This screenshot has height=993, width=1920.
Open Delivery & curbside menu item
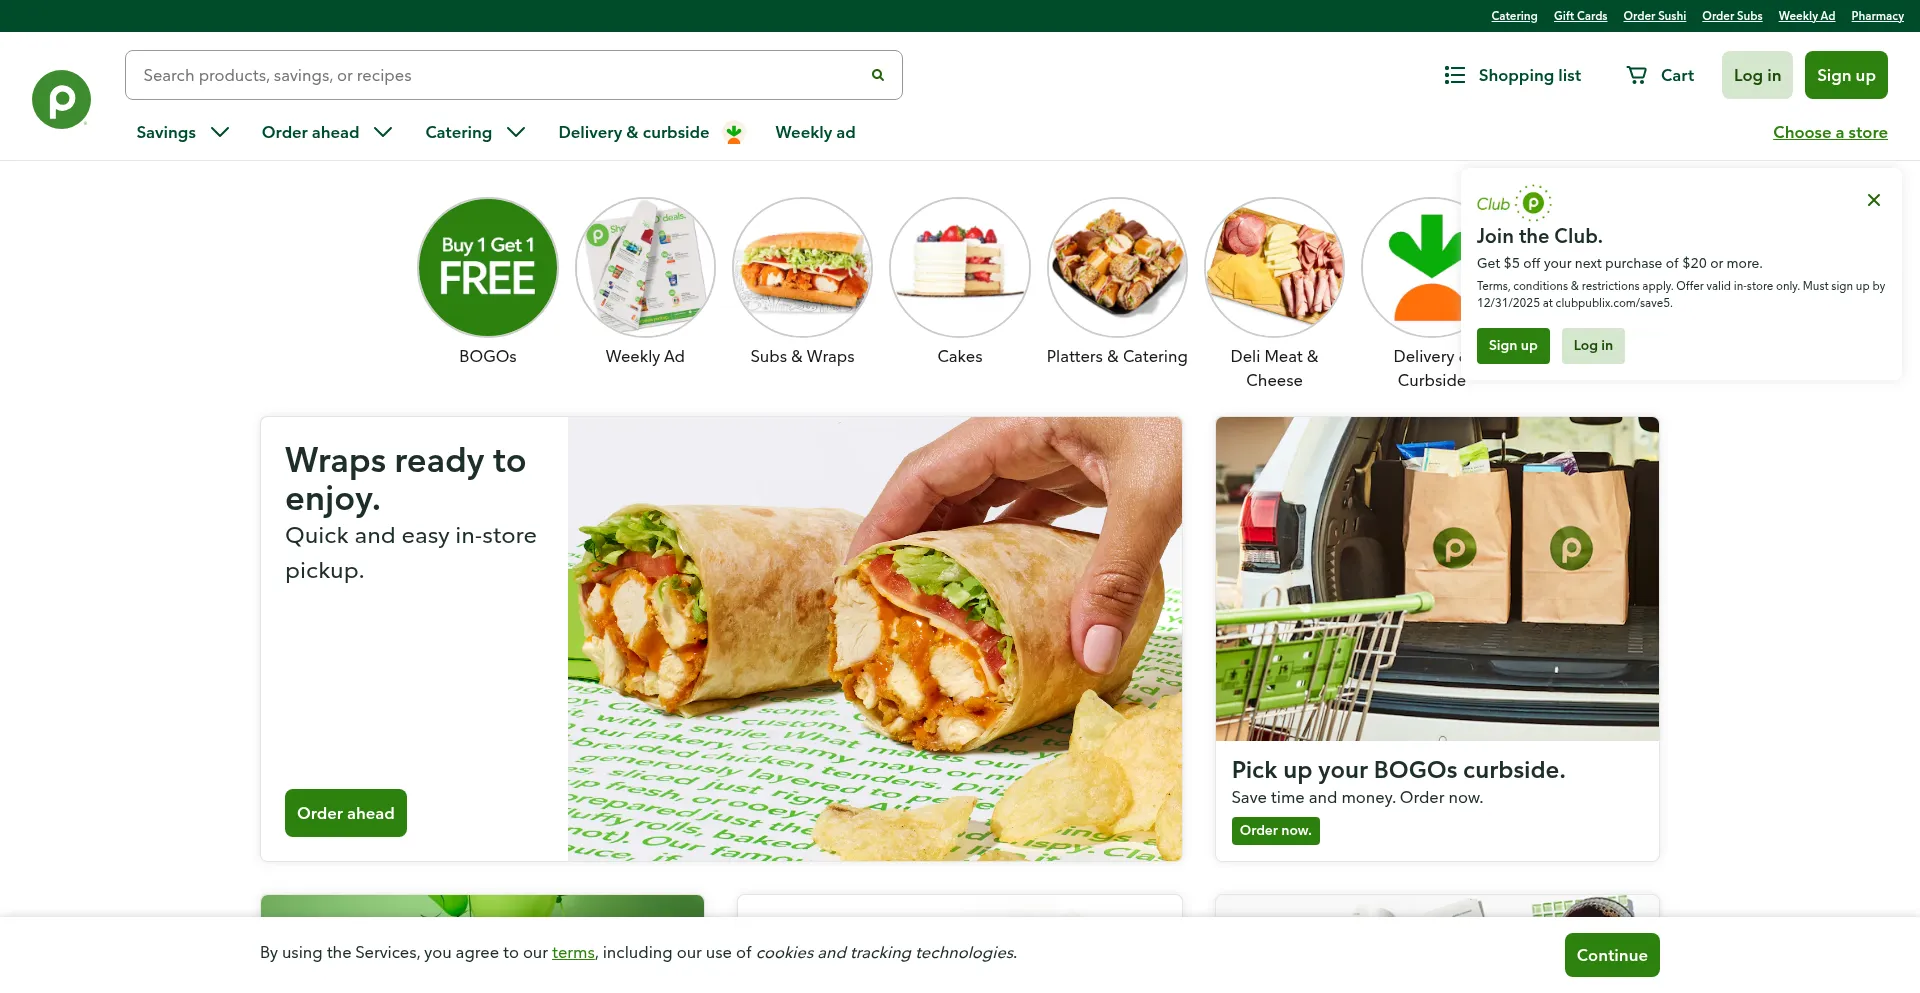pyautogui.click(x=650, y=132)
